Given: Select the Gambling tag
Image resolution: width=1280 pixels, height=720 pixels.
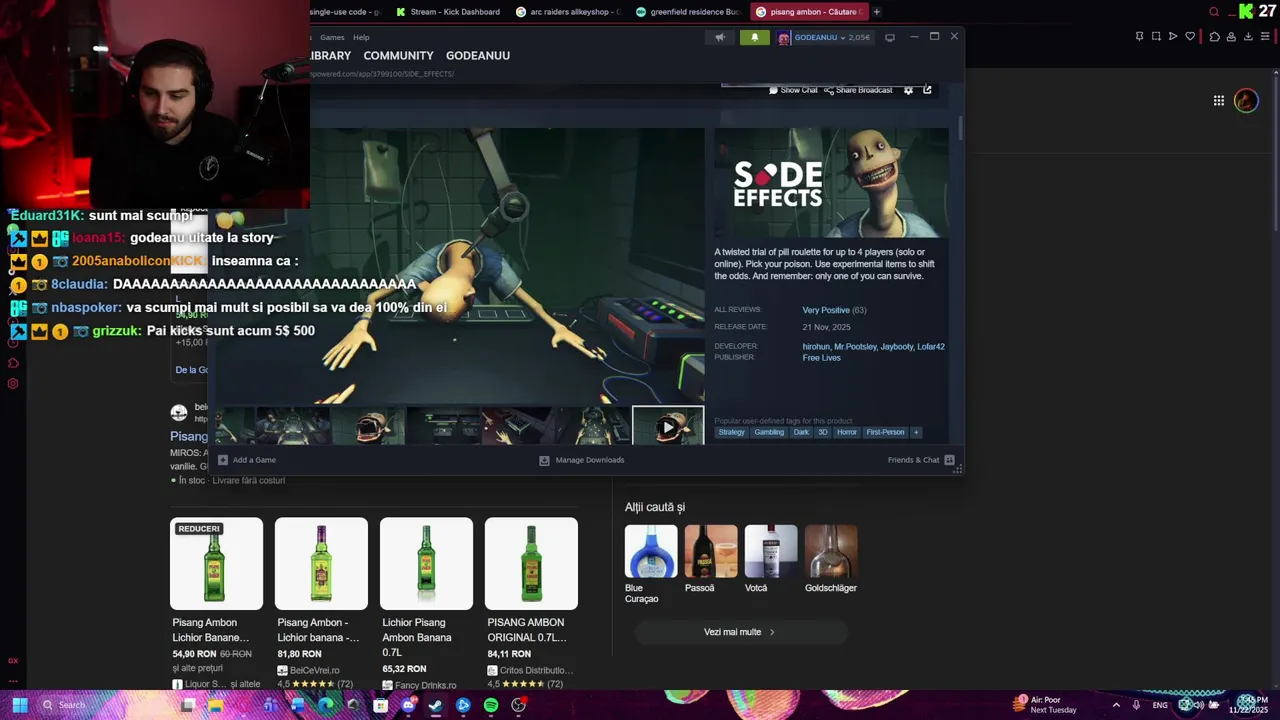Looking at the screenshot, I should [769, 432].
